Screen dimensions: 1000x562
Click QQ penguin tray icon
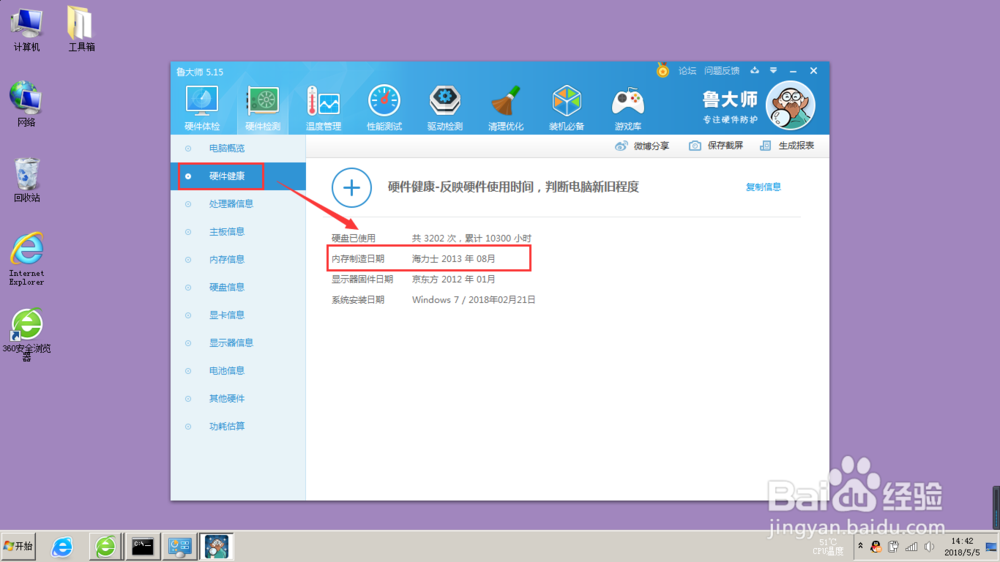pos(876,547)
